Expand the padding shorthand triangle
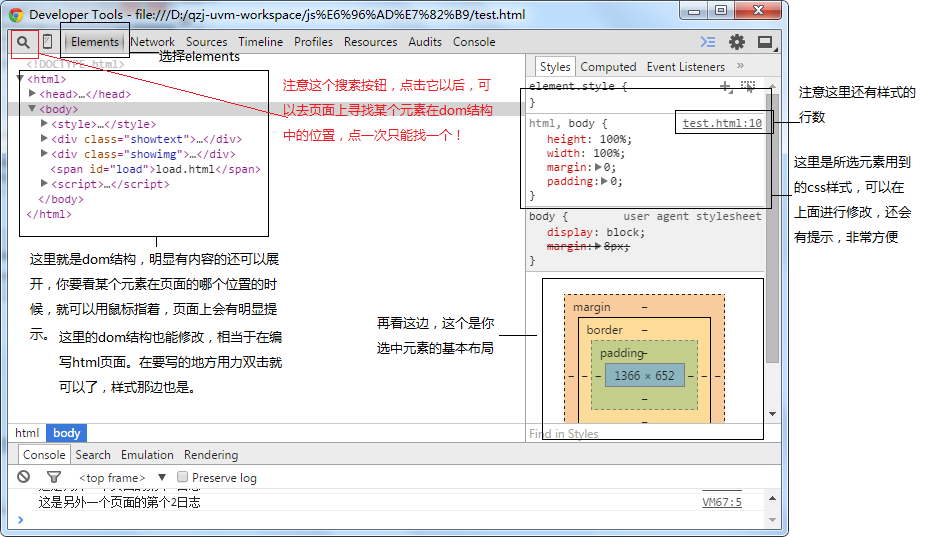937x537 pixels. pyautogui.click(x=605, y=181)
